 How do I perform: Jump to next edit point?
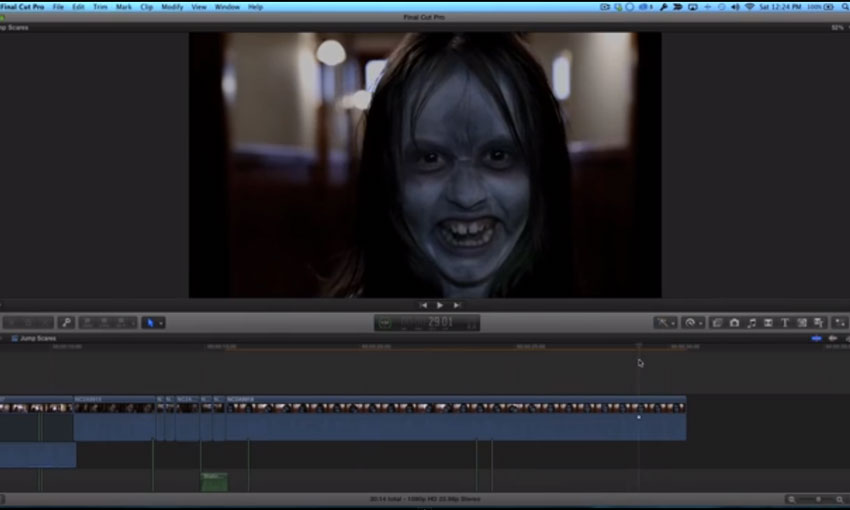click(x=457, y=306)
